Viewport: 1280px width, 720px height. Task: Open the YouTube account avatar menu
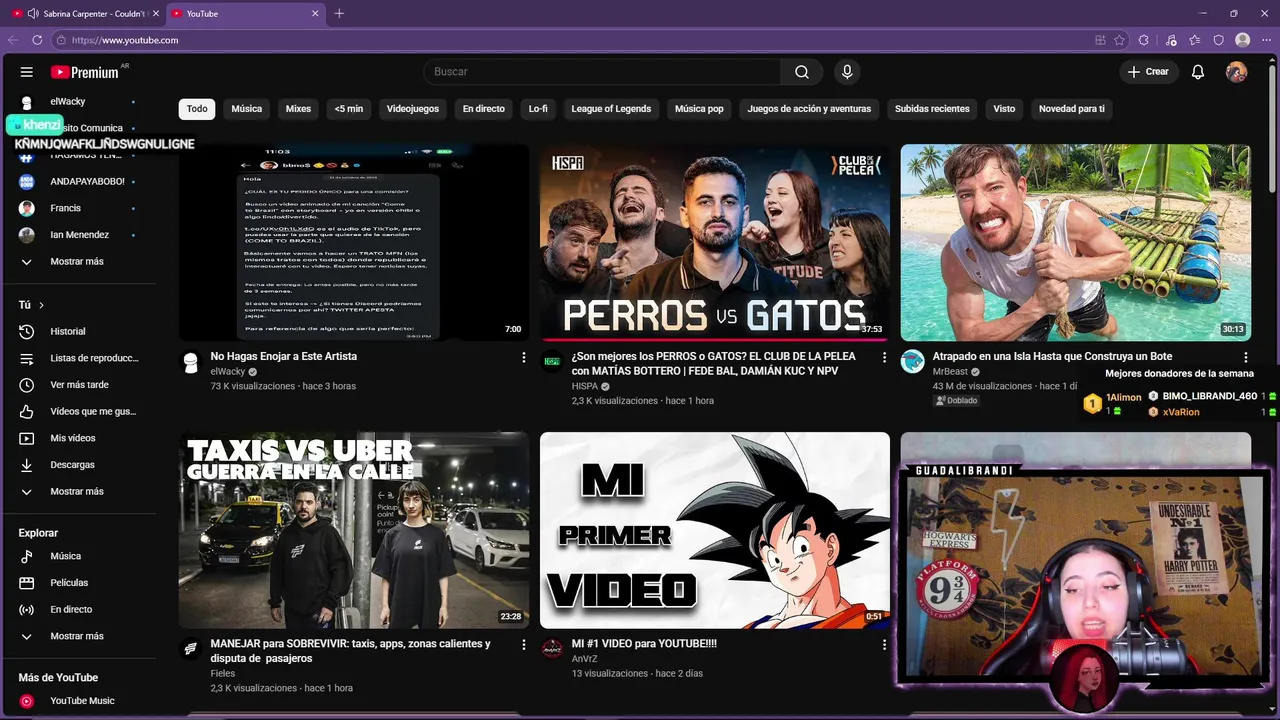1237,72
